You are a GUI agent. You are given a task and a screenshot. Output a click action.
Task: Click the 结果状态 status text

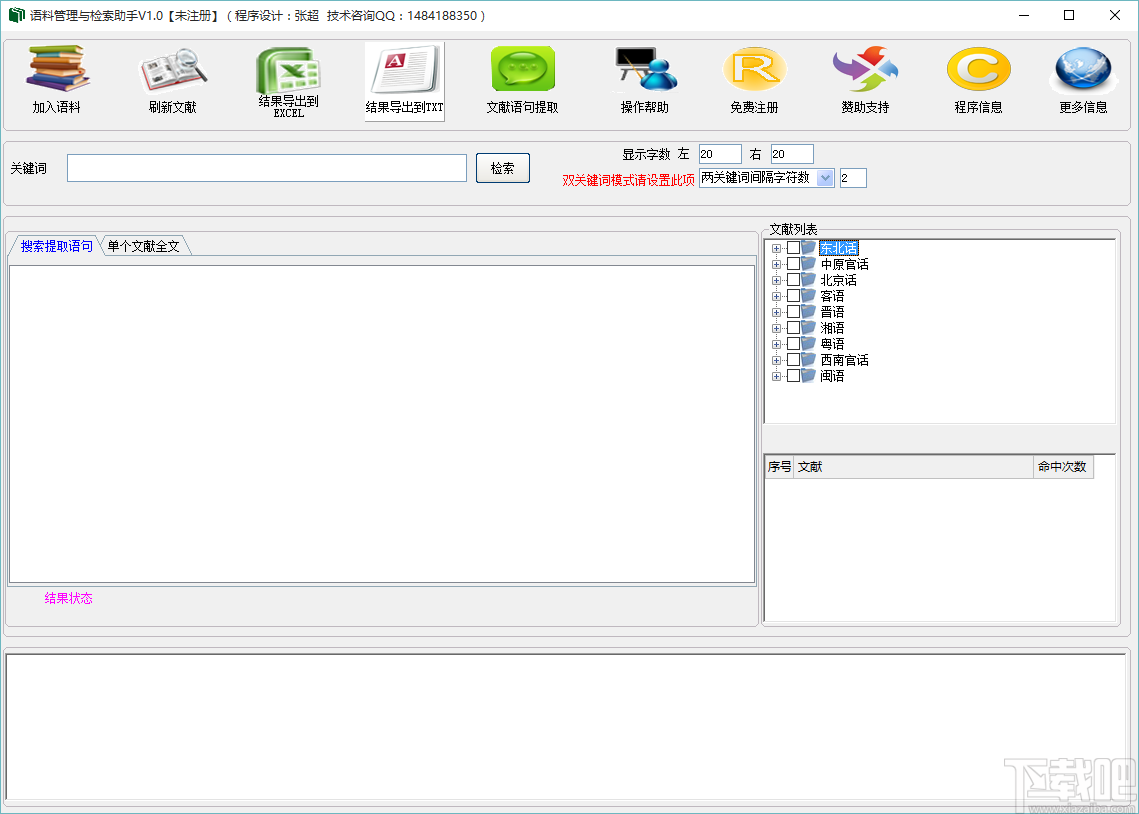click(68, 598)
